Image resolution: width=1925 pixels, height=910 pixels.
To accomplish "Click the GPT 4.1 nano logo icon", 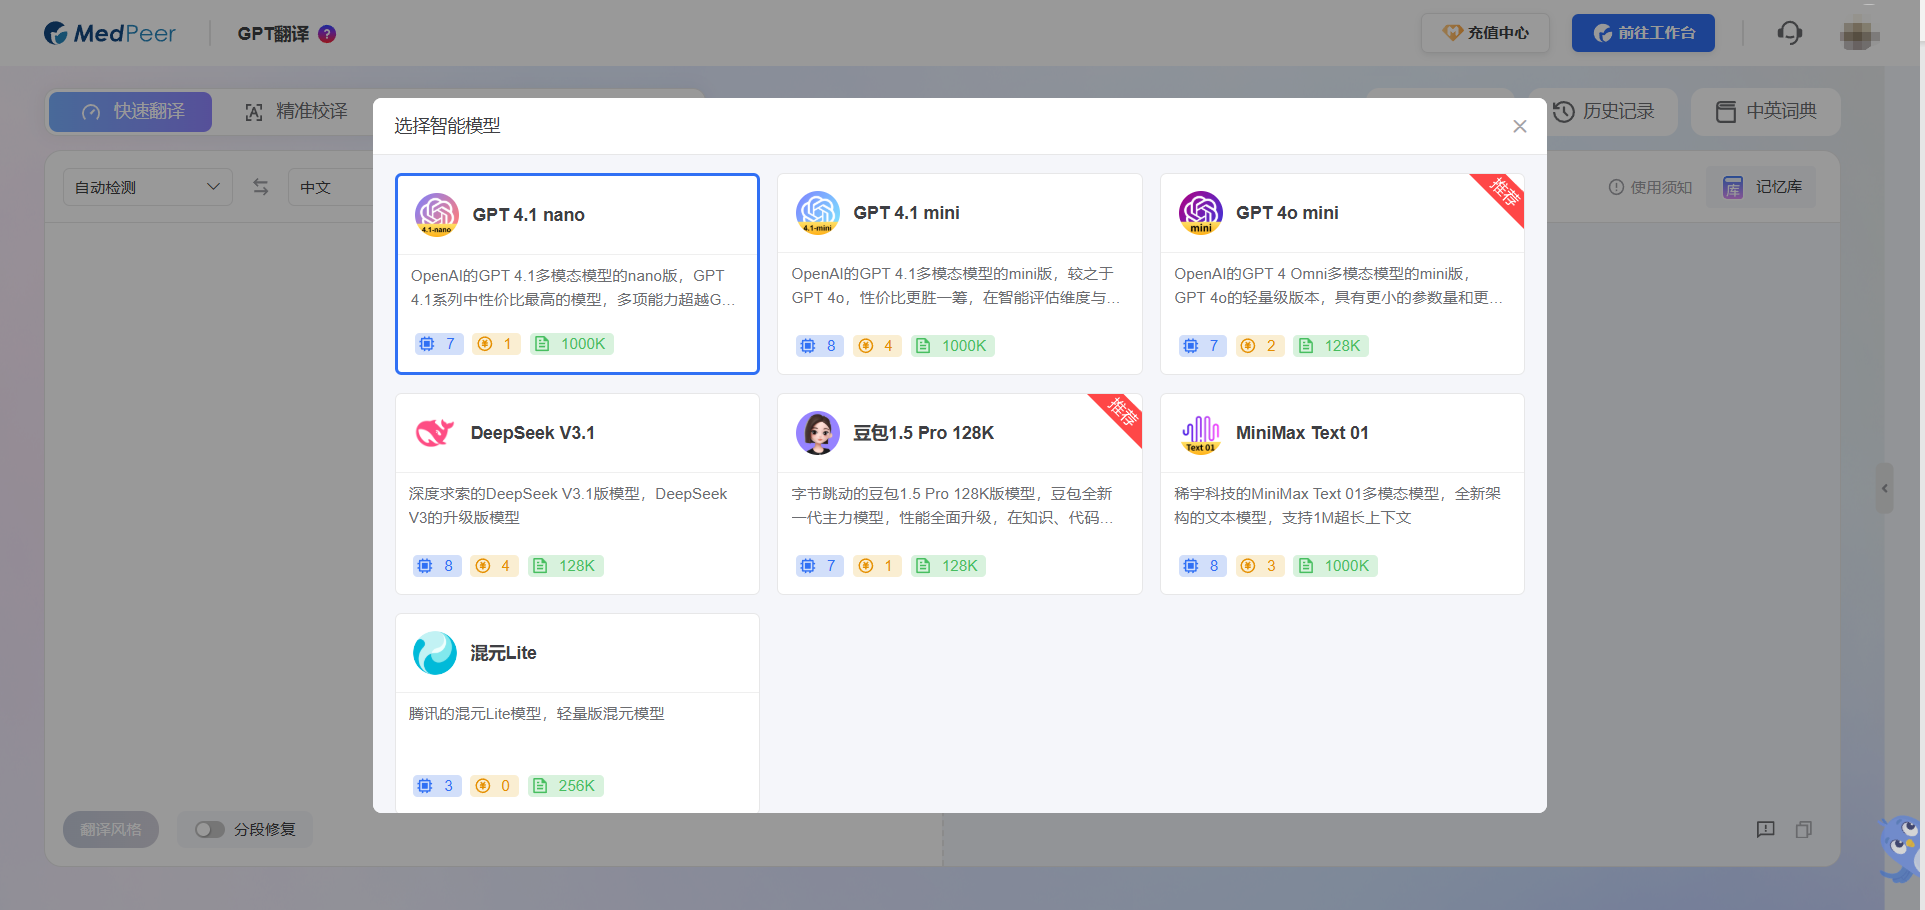I will (x=437, y=215).
